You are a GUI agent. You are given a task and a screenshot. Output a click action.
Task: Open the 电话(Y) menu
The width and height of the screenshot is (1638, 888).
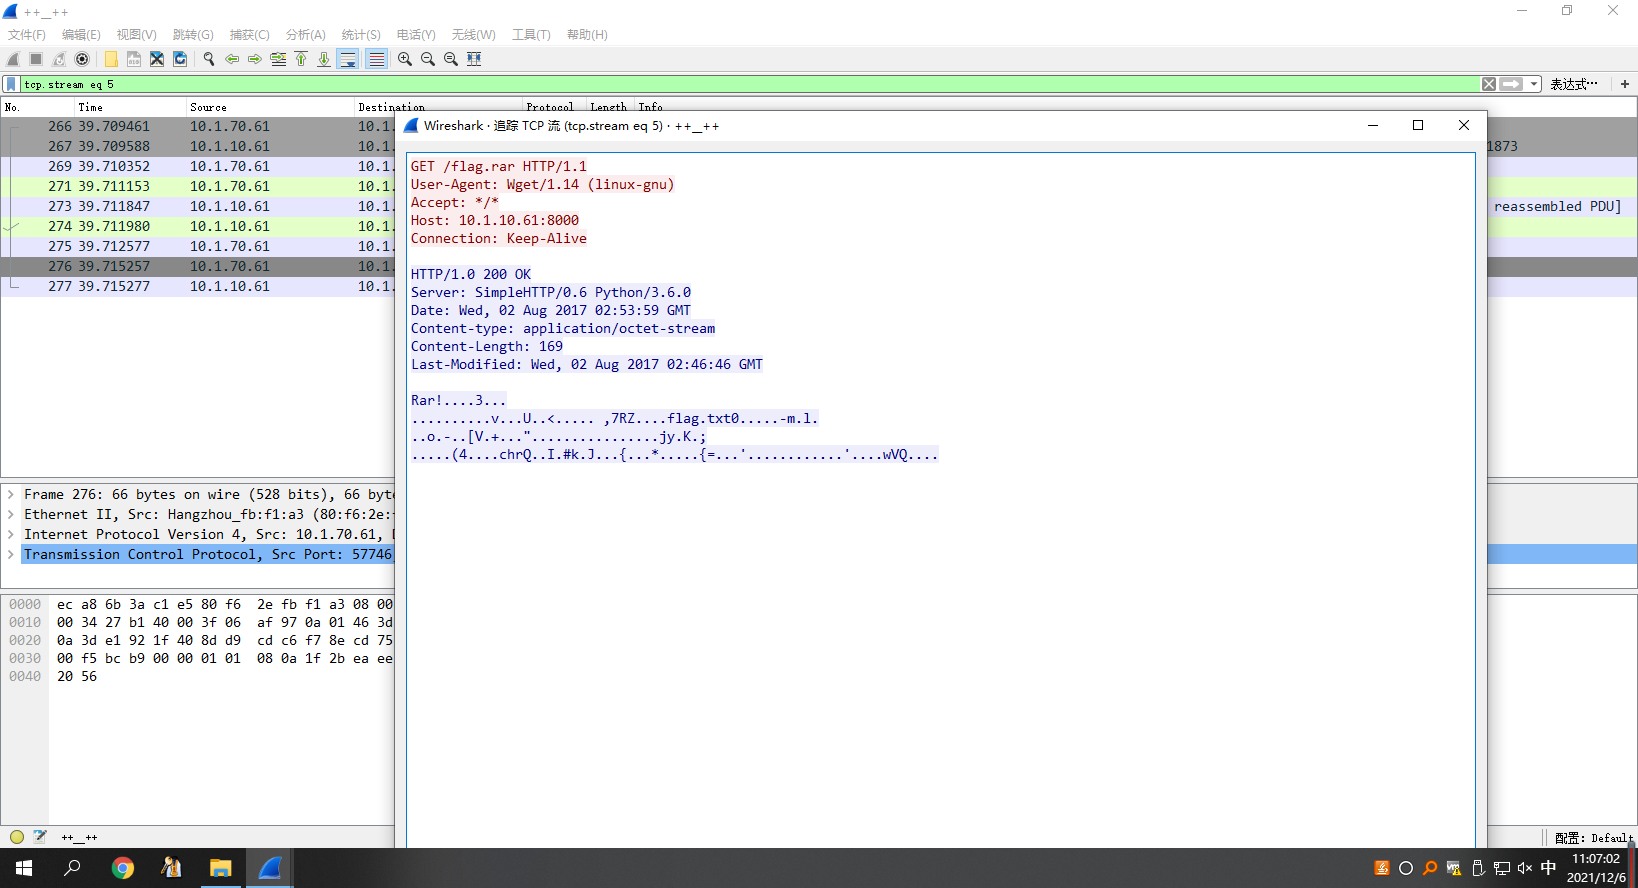click(x=416, y=34)
